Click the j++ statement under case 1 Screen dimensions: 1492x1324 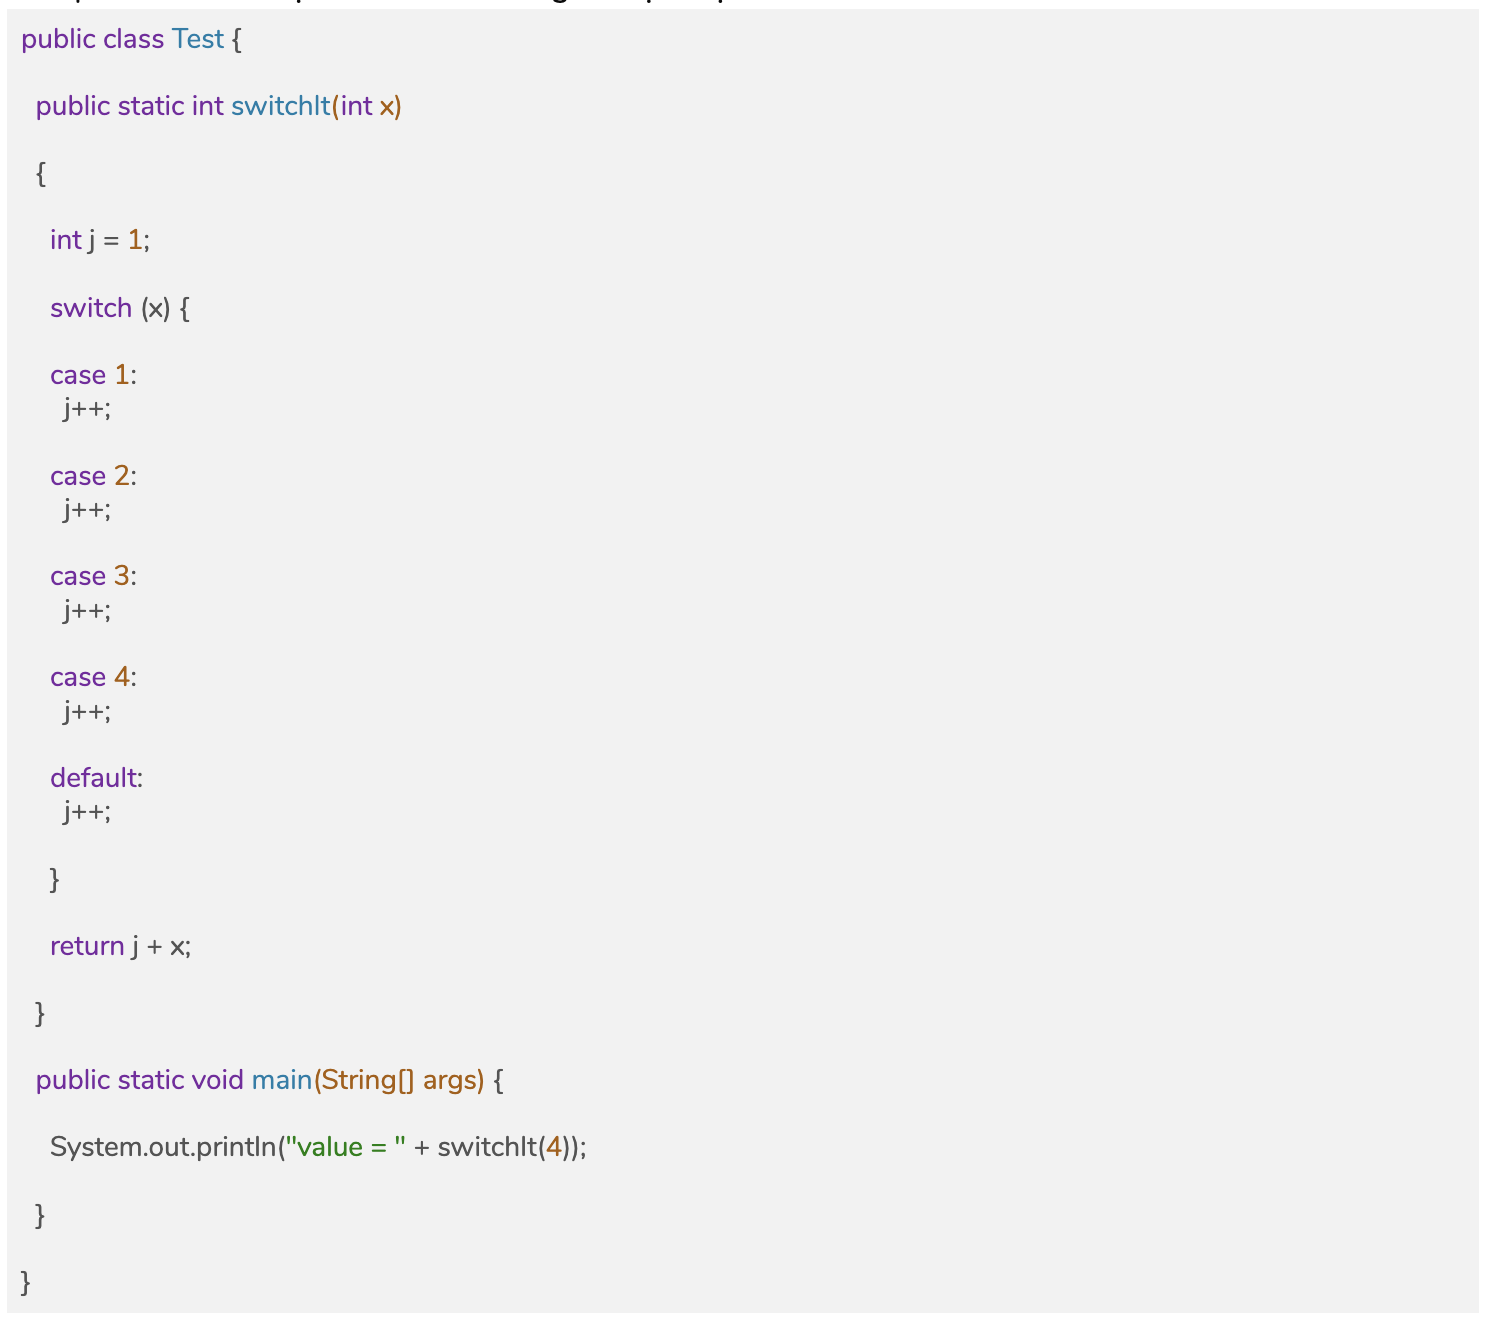click(x=87, y=408)
